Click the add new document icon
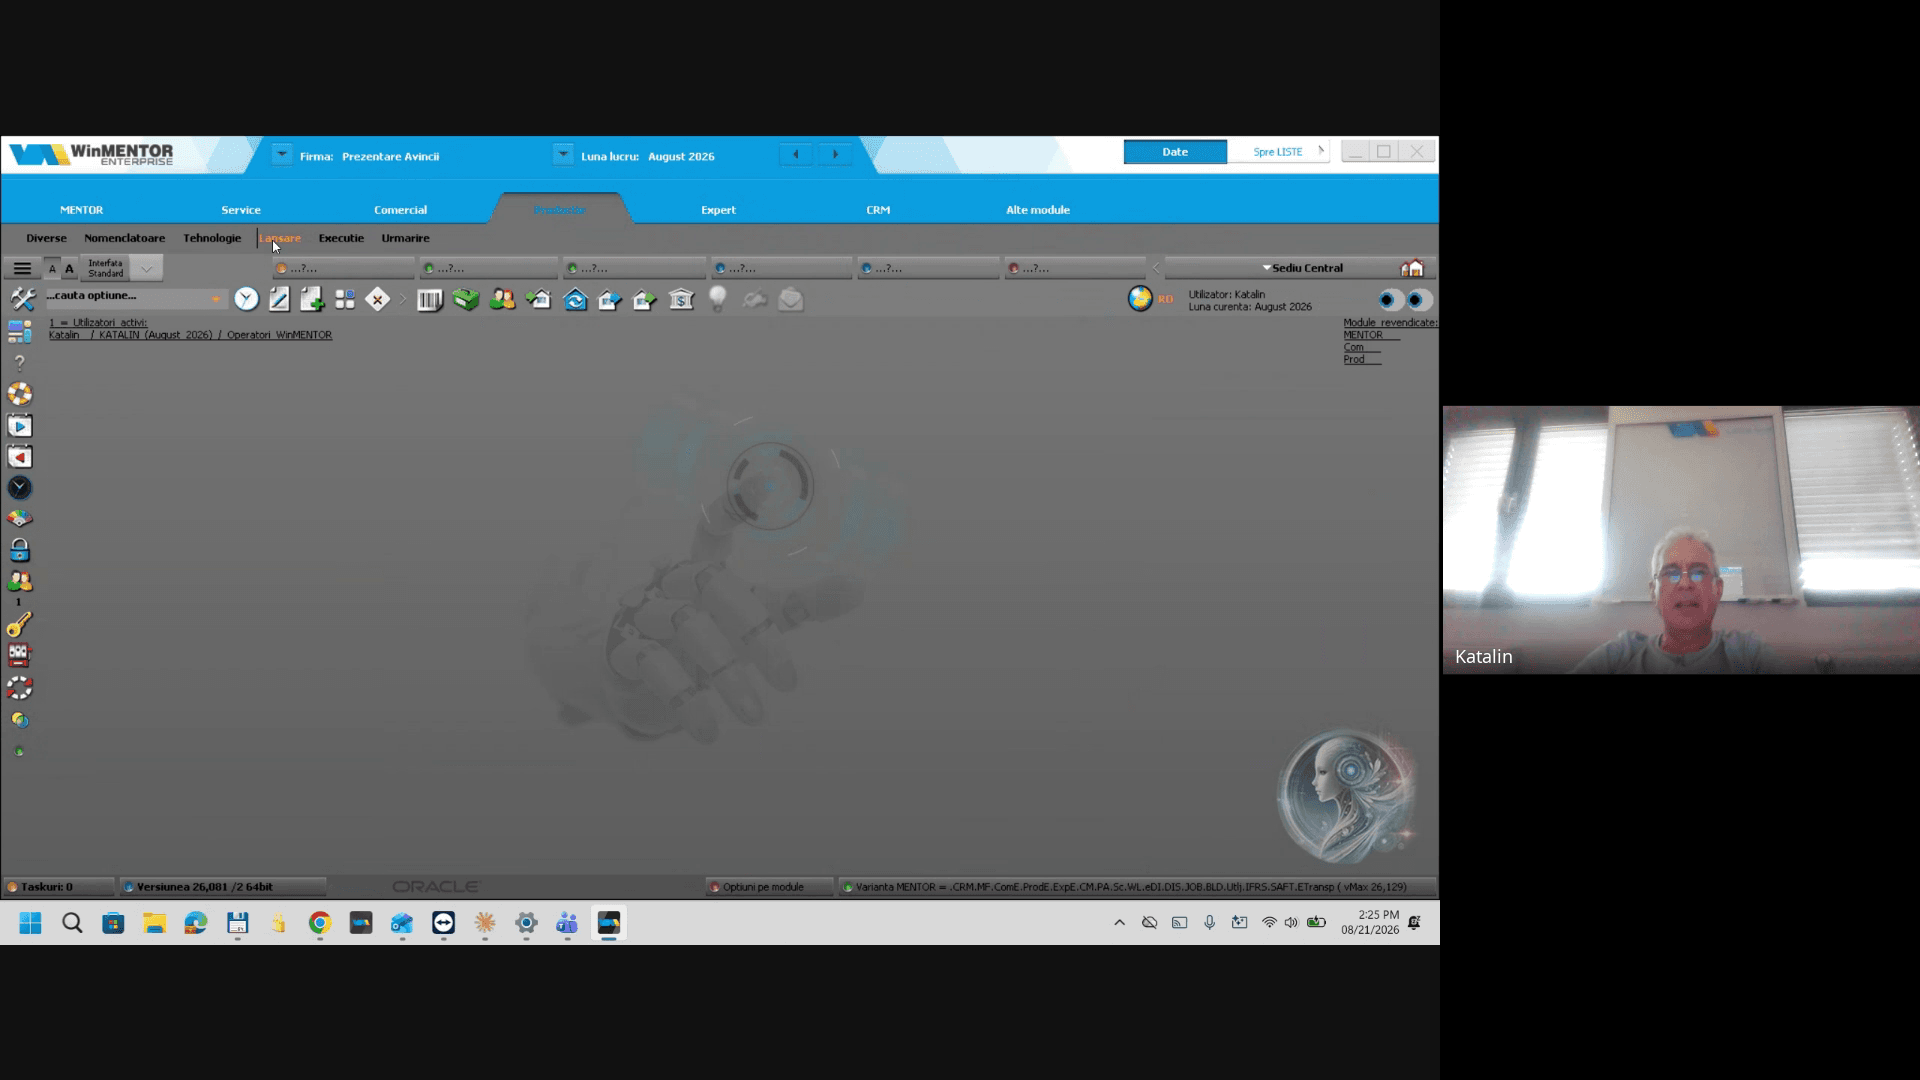Viewport: 1920px width, 1080px height. click(x=312, y=299)
